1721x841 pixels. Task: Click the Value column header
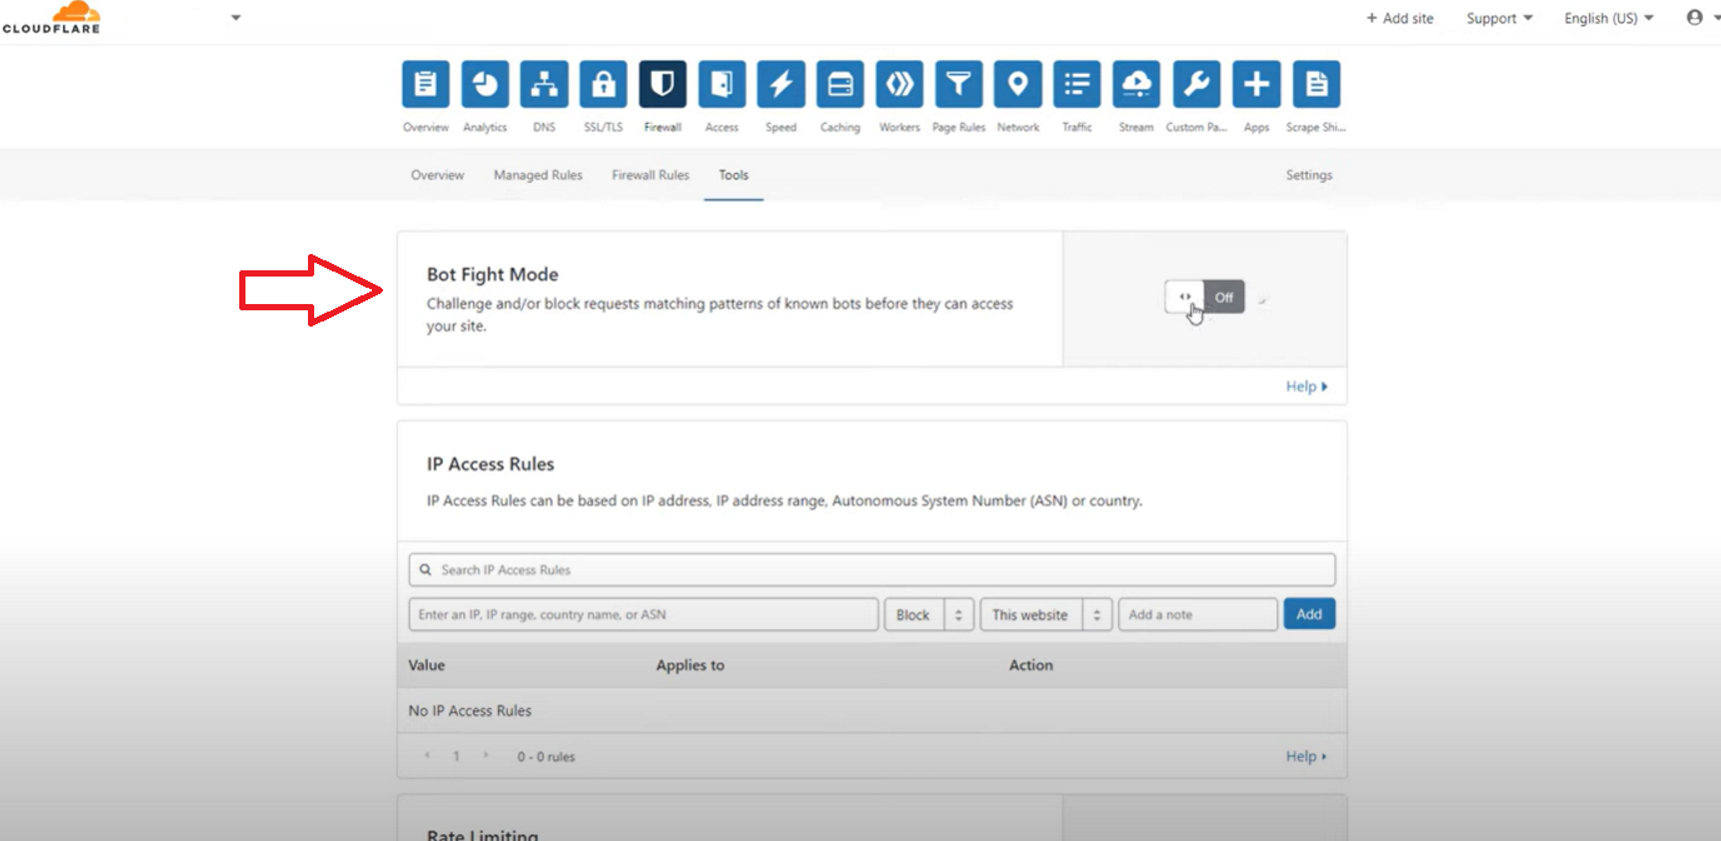pyautogui.click(x=427, y=665)
